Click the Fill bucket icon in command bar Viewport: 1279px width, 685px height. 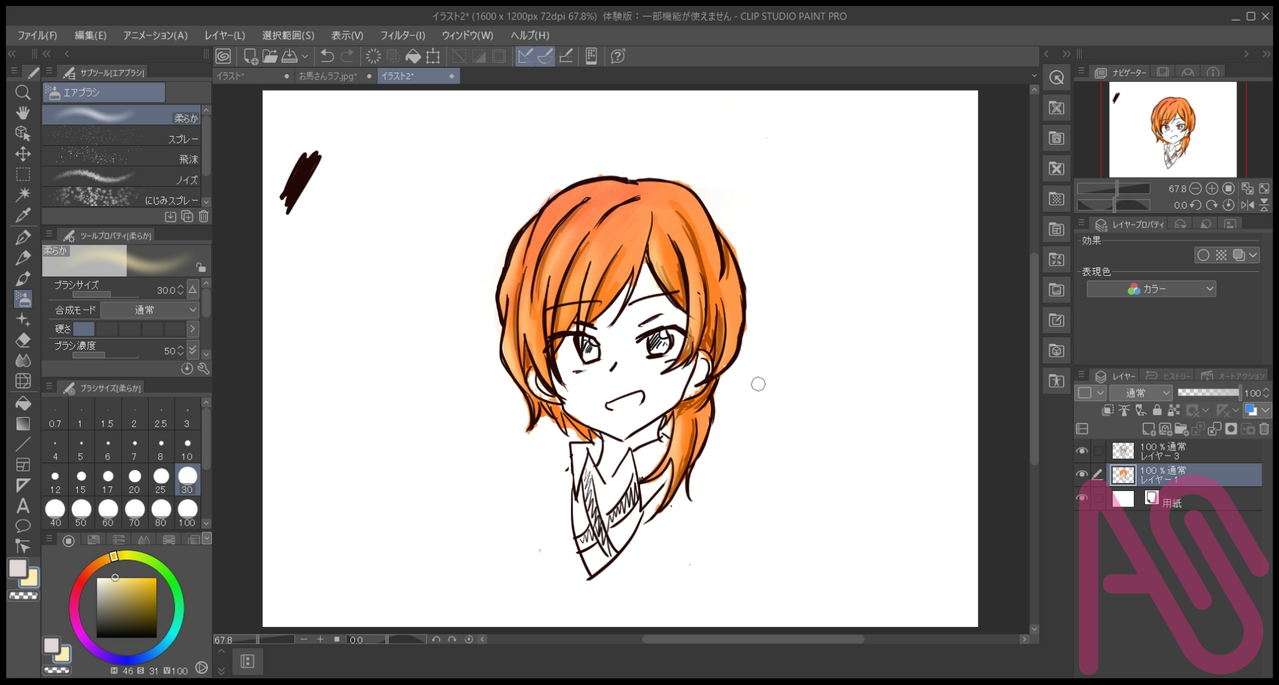click(412, 57)
